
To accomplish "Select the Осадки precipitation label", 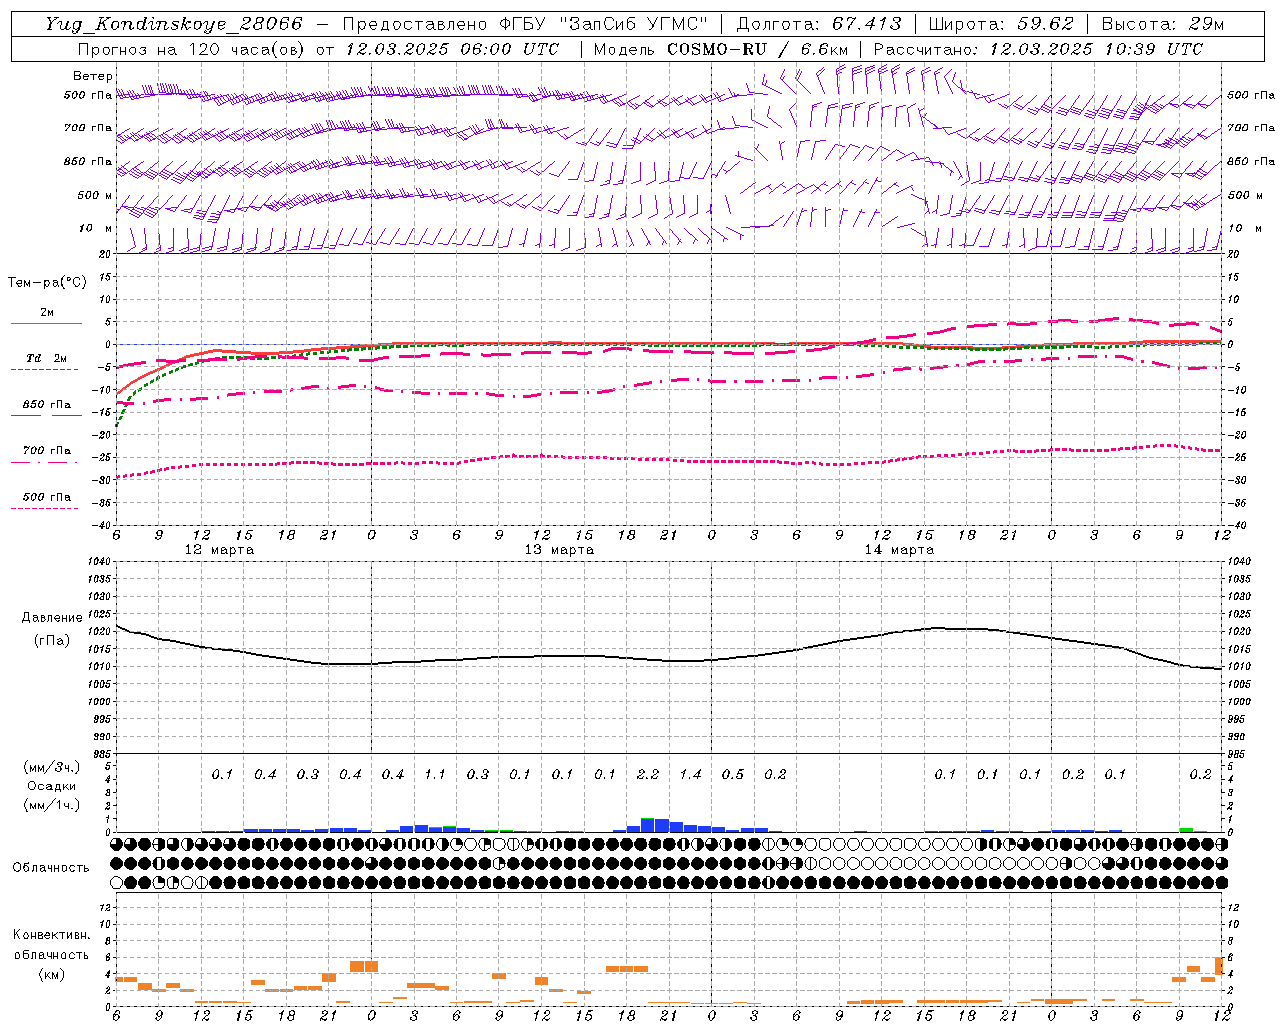I will (x=51, y=786).
